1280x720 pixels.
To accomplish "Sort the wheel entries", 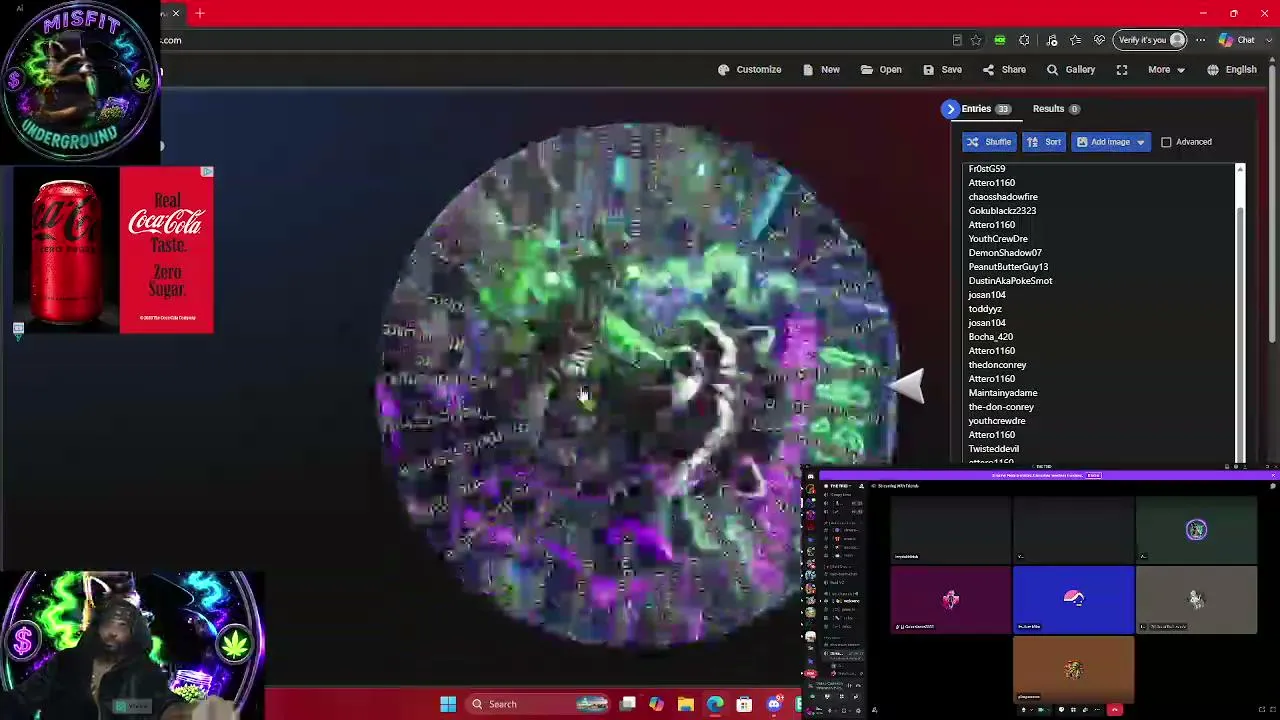I will tap(1044, 142).
